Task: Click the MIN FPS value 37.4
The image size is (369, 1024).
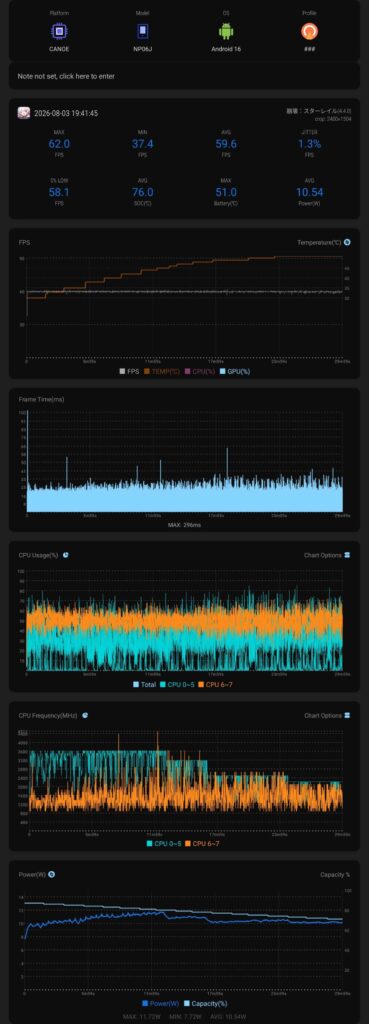Action: click(142, 144)
